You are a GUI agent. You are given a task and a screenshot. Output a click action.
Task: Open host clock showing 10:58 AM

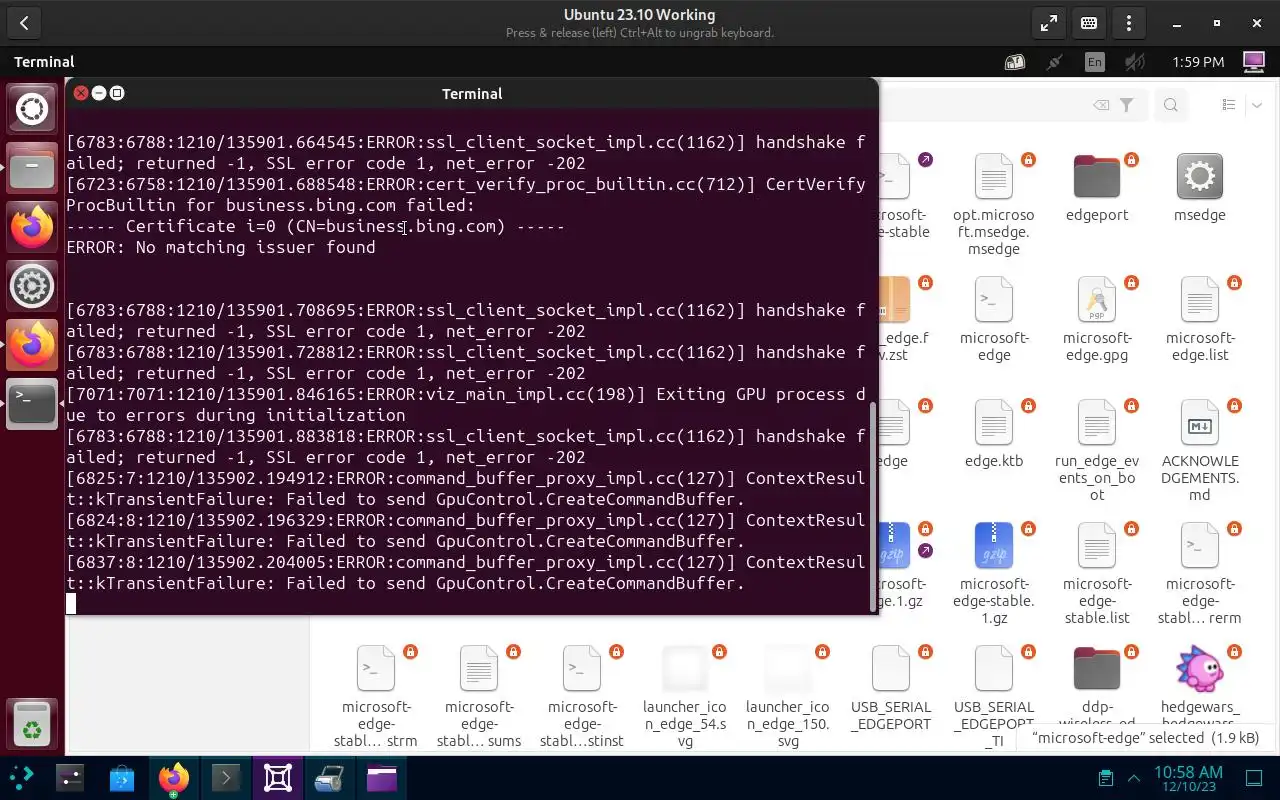pyautogui.click(x=1188, y=779)
